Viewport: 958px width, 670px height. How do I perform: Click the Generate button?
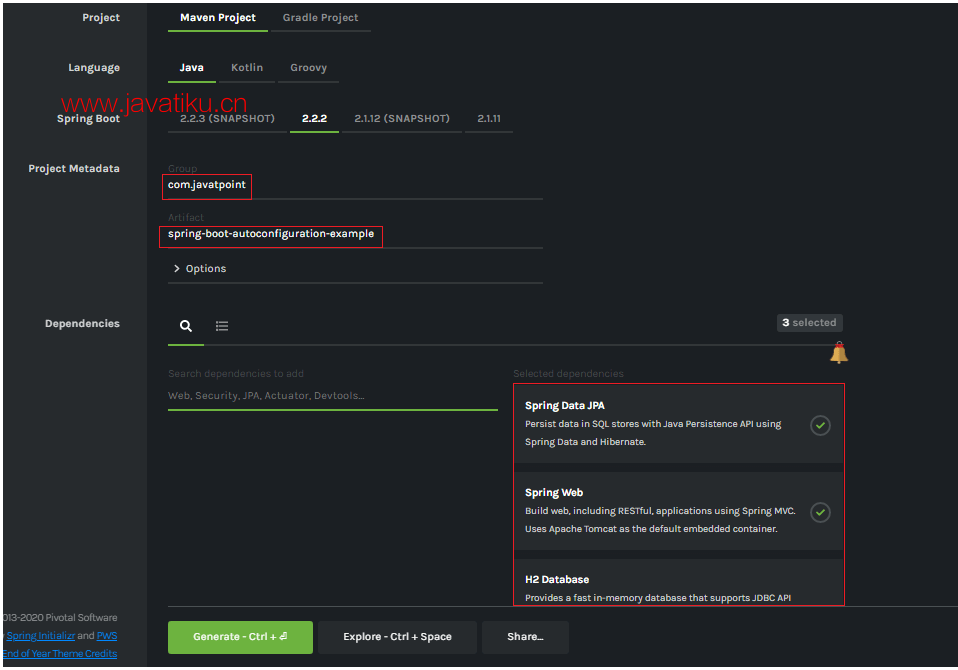click(x=240, y=637)
